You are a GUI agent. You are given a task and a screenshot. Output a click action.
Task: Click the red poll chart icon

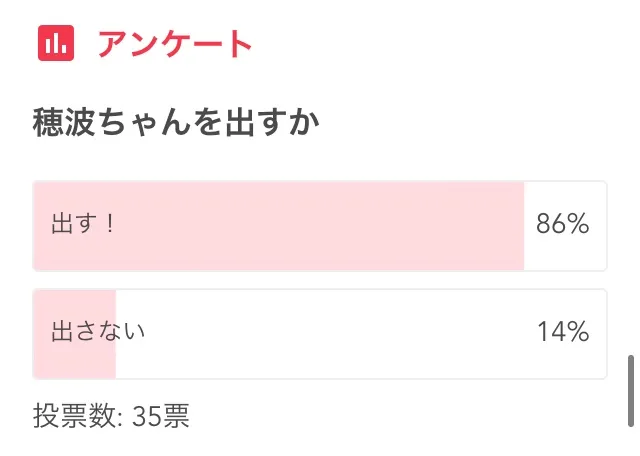[x=57, y=43]
